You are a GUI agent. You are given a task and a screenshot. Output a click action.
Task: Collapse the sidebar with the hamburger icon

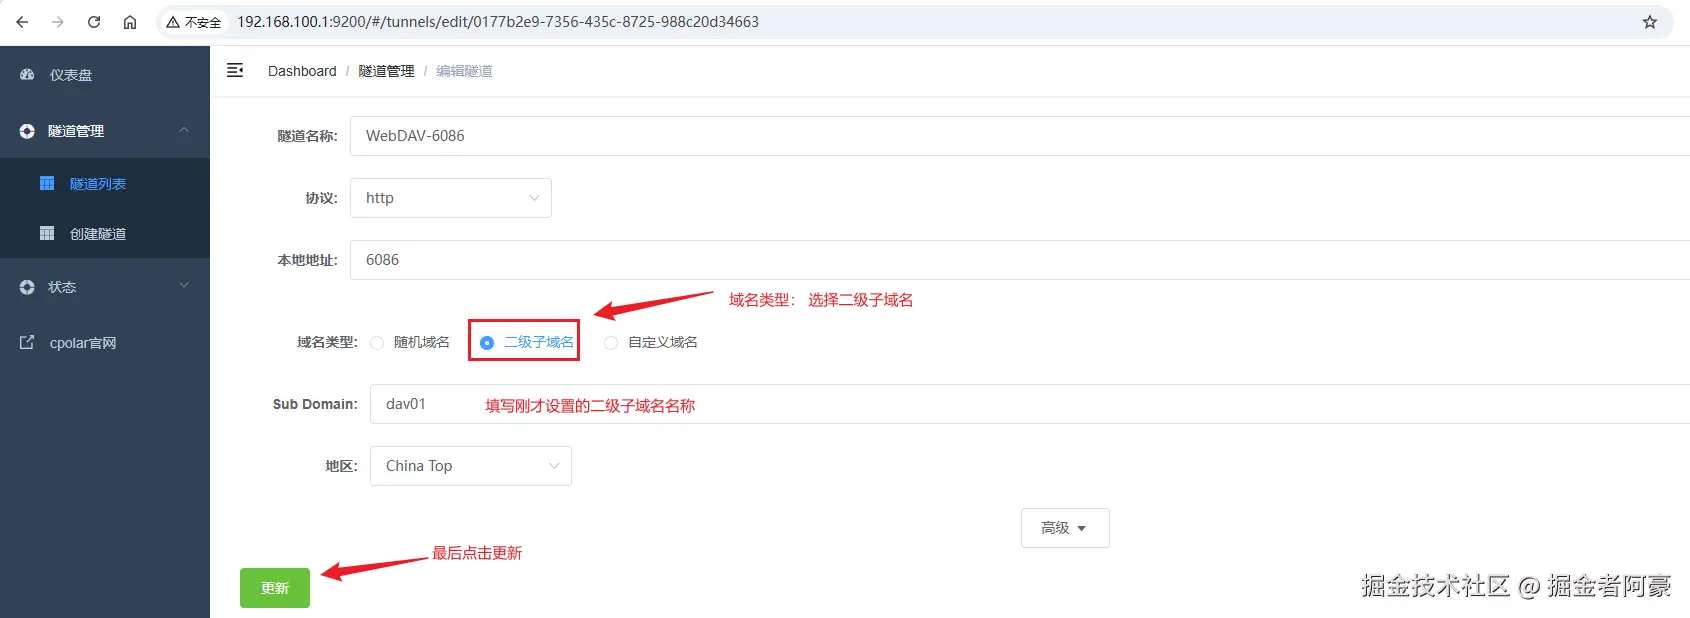(x=235, y=70)
